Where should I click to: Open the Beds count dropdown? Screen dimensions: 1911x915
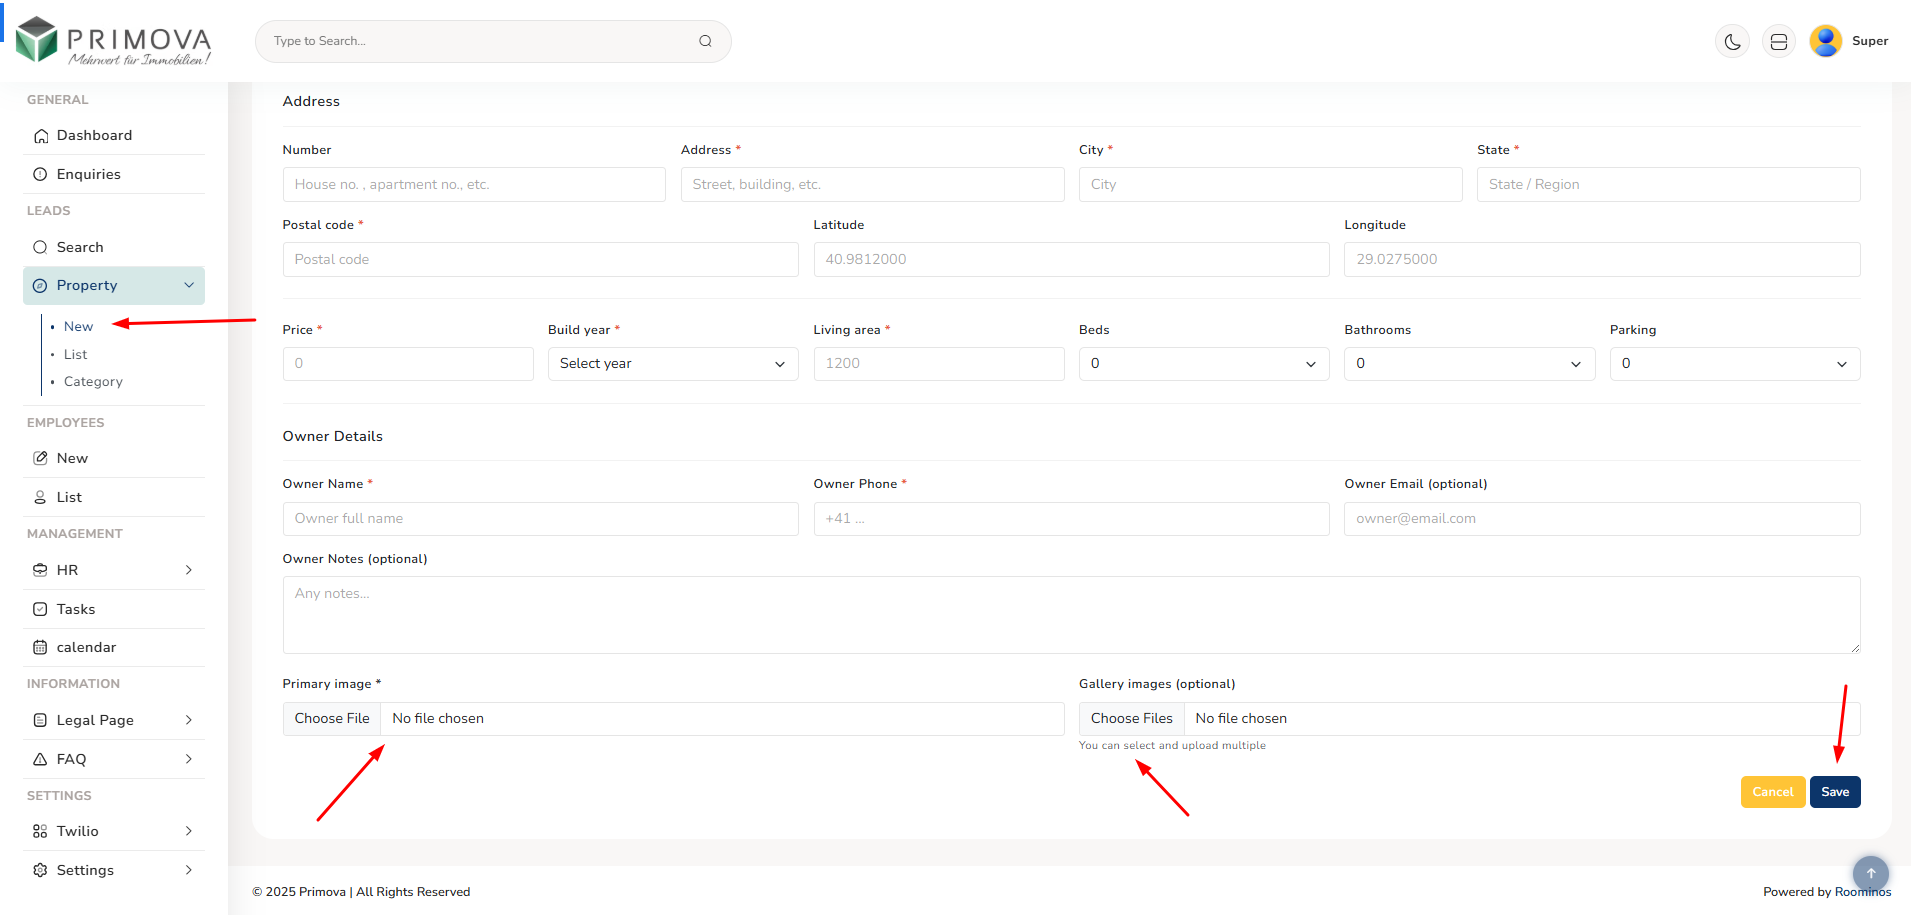click(1203, 364)
